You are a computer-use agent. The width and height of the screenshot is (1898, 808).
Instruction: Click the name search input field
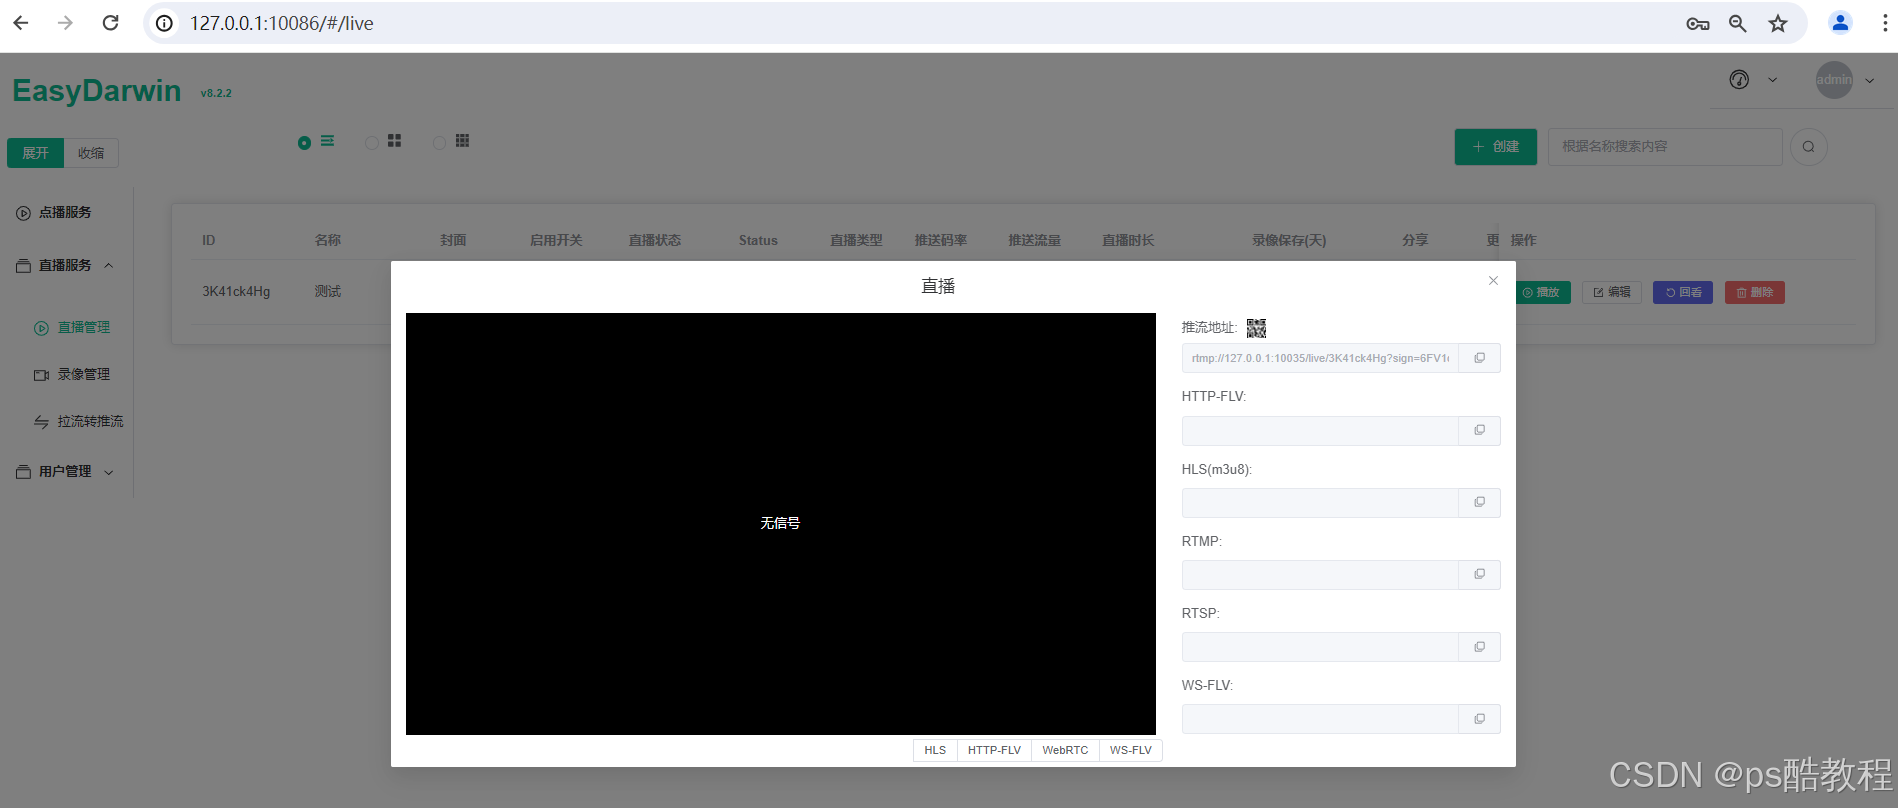point(1665,147)
